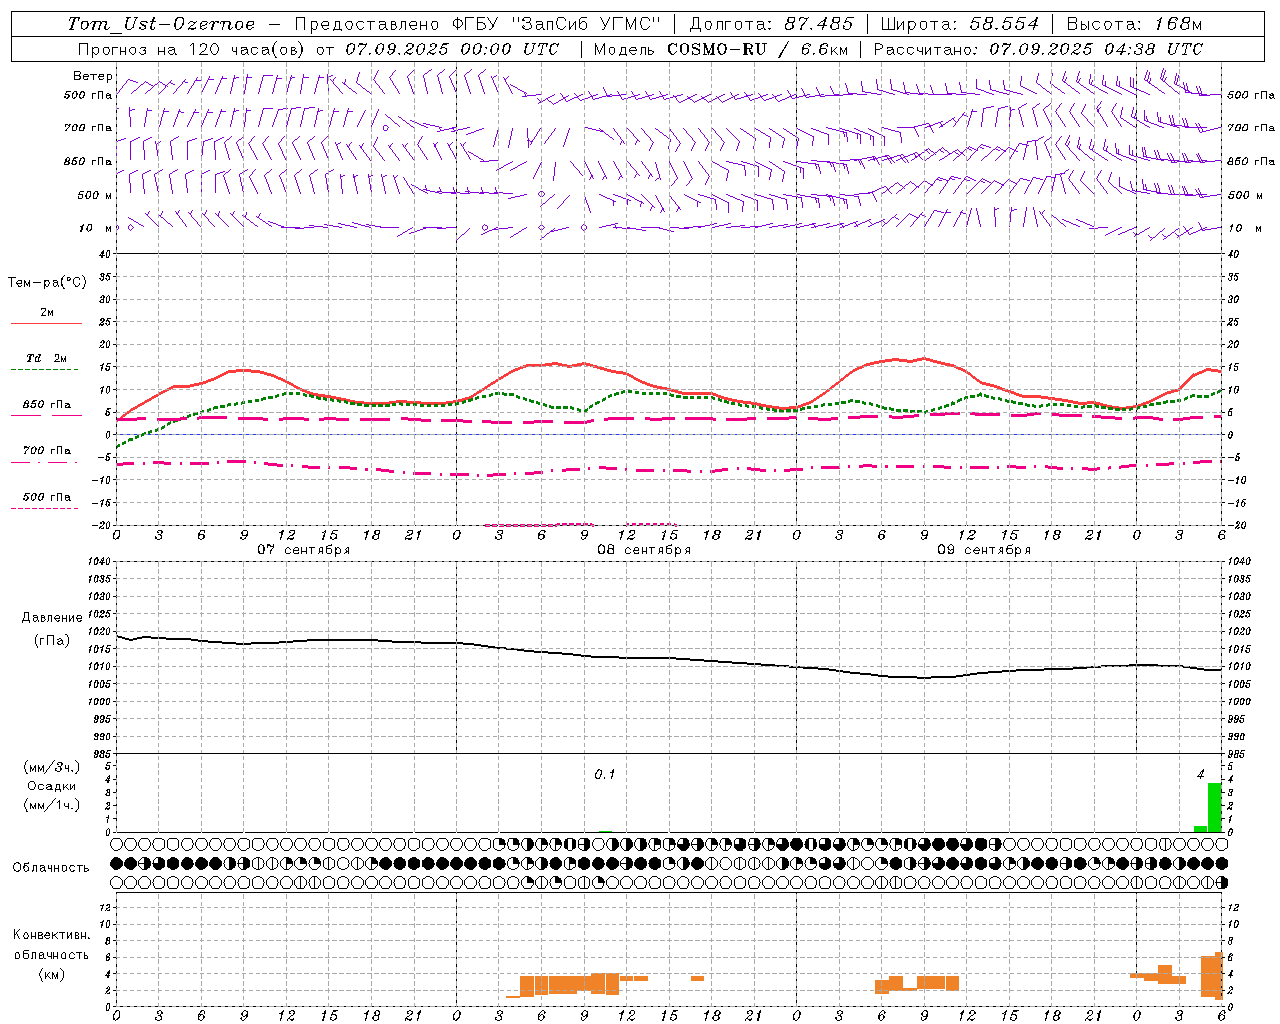Click the 08 сентября date label

pyautogui.click(x=644, y=550)
